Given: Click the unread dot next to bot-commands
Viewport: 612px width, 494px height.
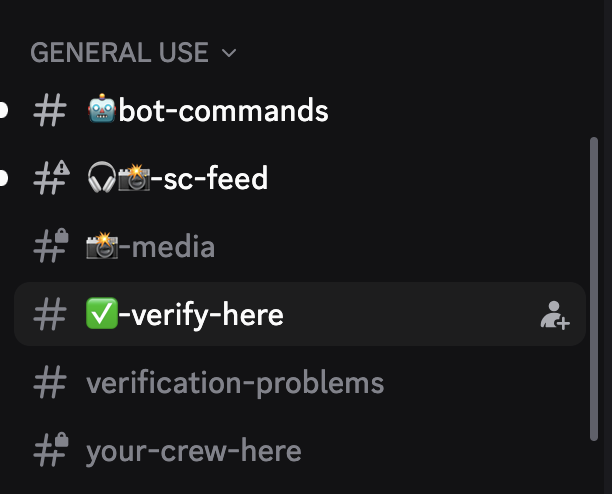Looking at the screenshot, I should point(4,110).
